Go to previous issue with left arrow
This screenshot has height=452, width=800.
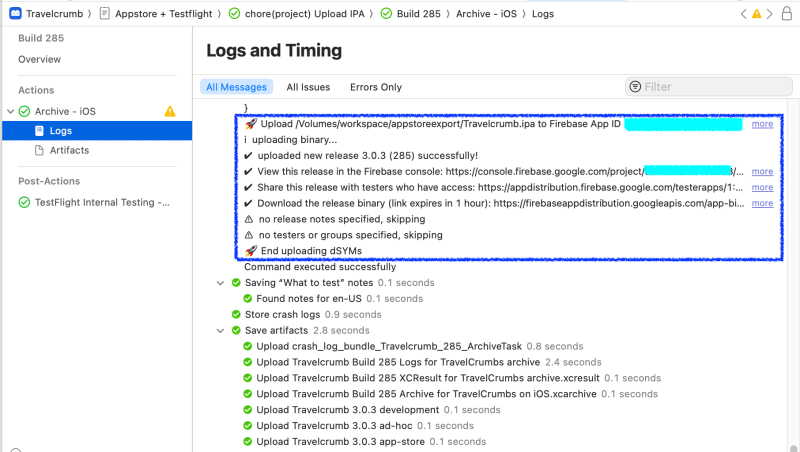click(742, 14)
